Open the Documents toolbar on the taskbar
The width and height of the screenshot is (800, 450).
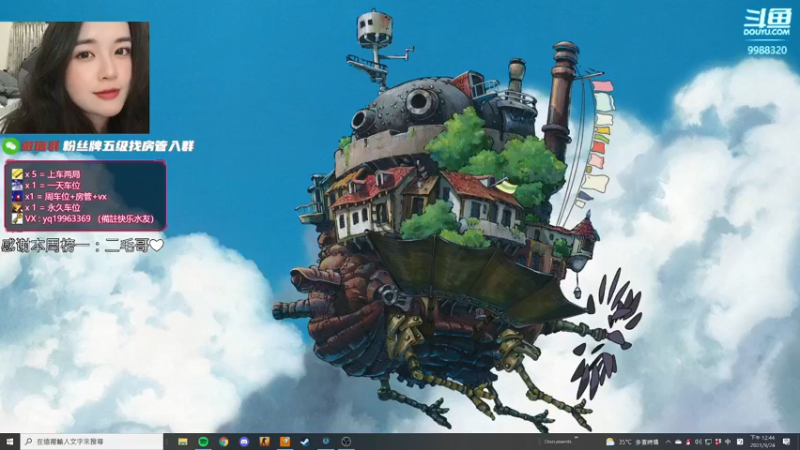pos(558,442)
